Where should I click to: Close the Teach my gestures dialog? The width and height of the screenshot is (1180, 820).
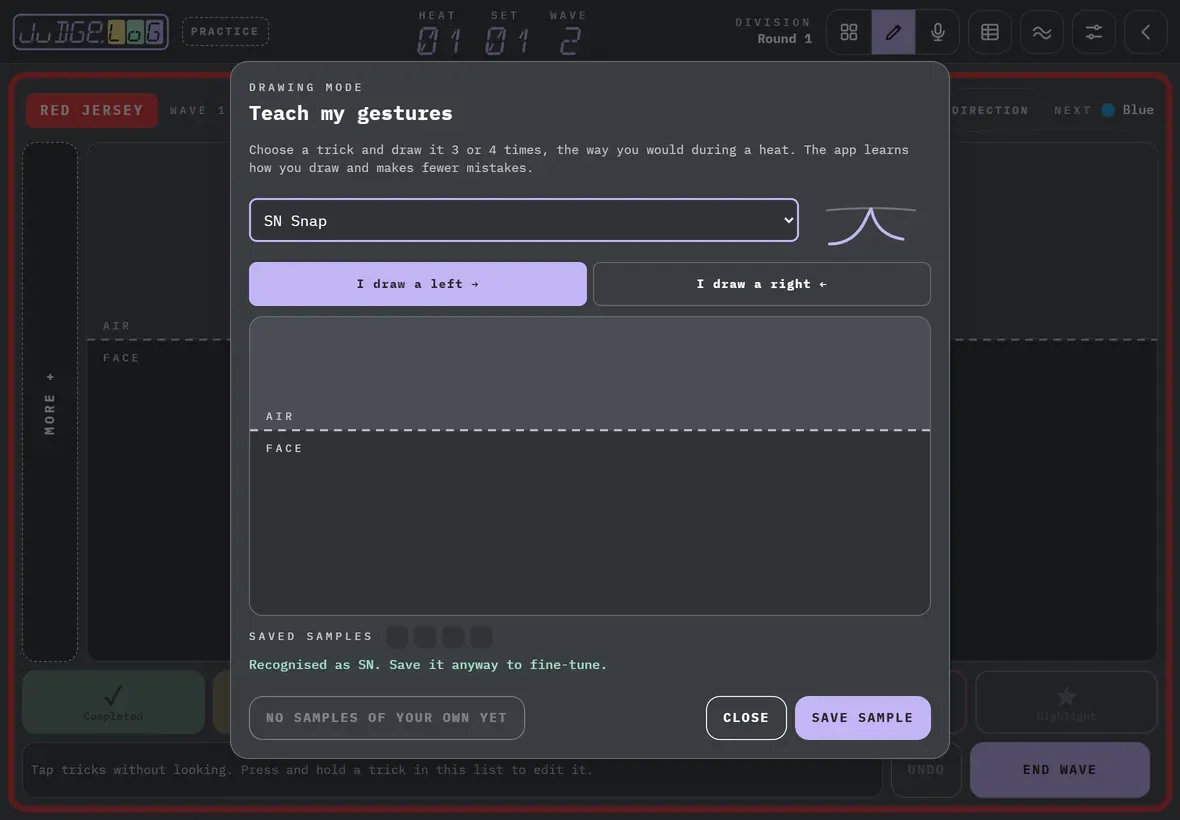click(x=746, y=718)
